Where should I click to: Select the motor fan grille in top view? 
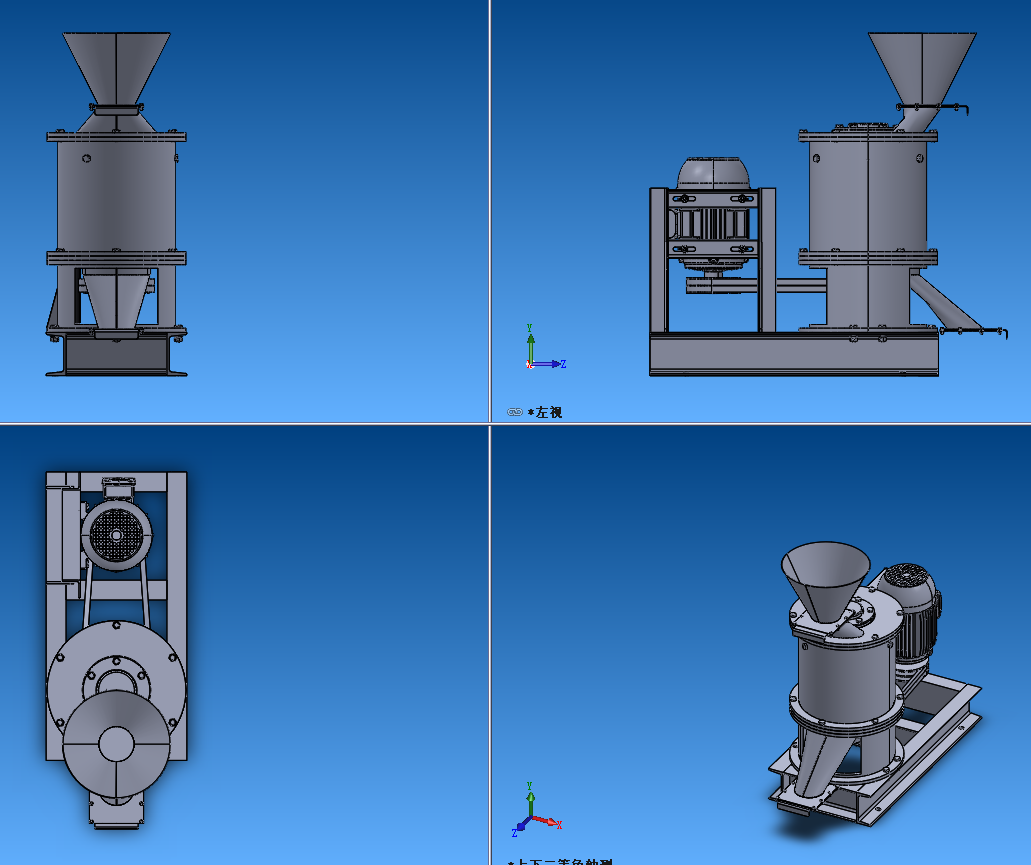click(116, 536)
